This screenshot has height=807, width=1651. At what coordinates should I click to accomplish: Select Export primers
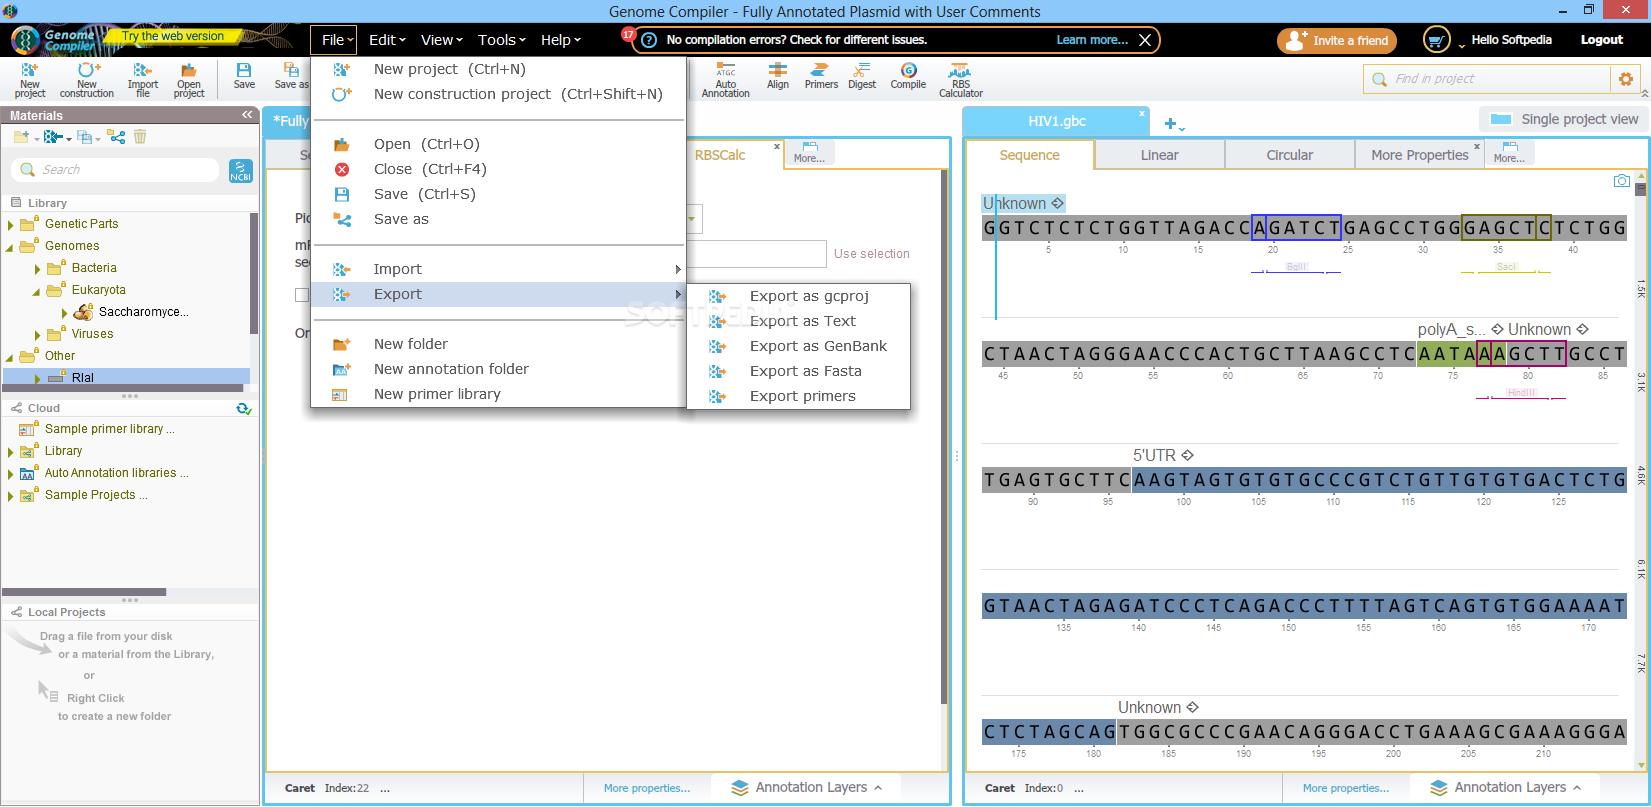(799, 396)
